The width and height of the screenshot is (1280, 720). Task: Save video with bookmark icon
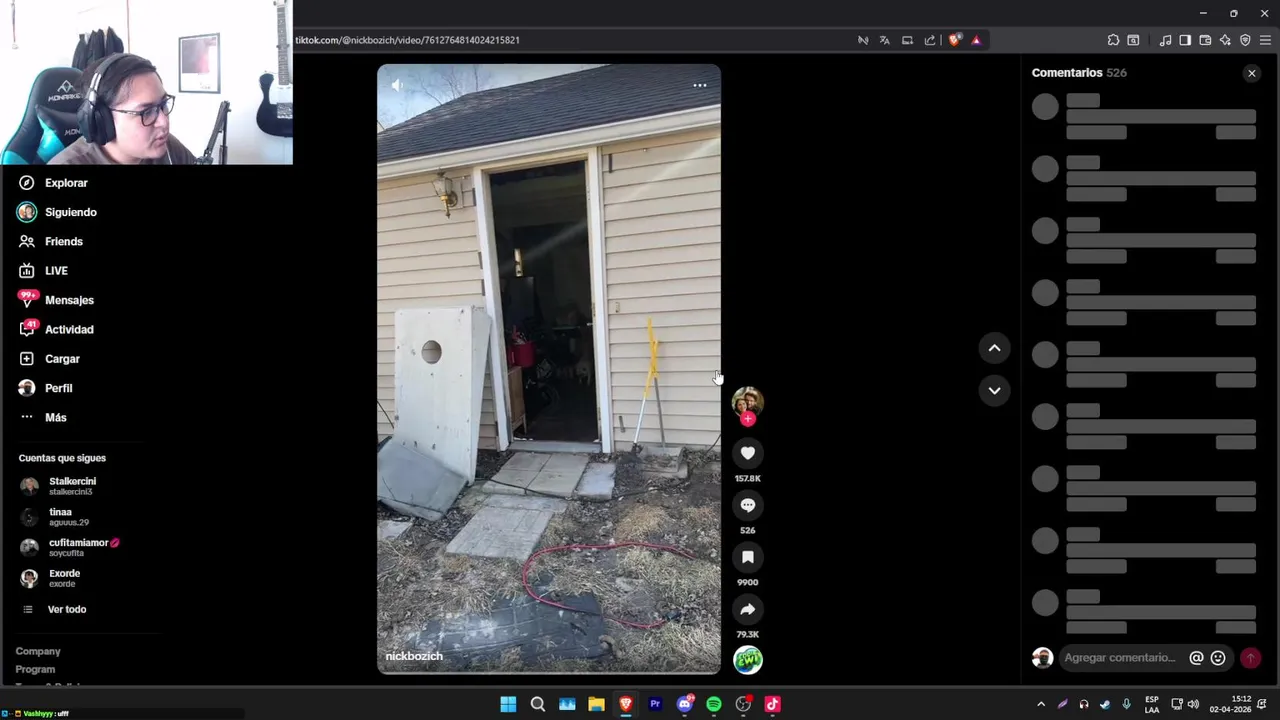click(748, 557)
